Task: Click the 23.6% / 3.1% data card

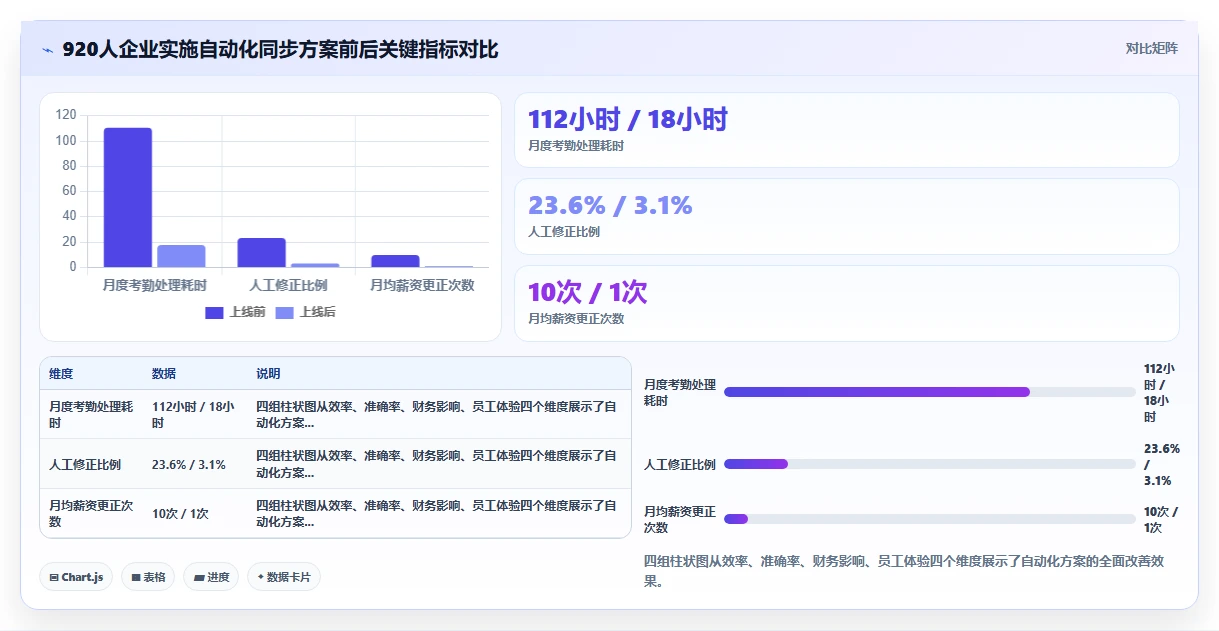Action: point(846,216)
